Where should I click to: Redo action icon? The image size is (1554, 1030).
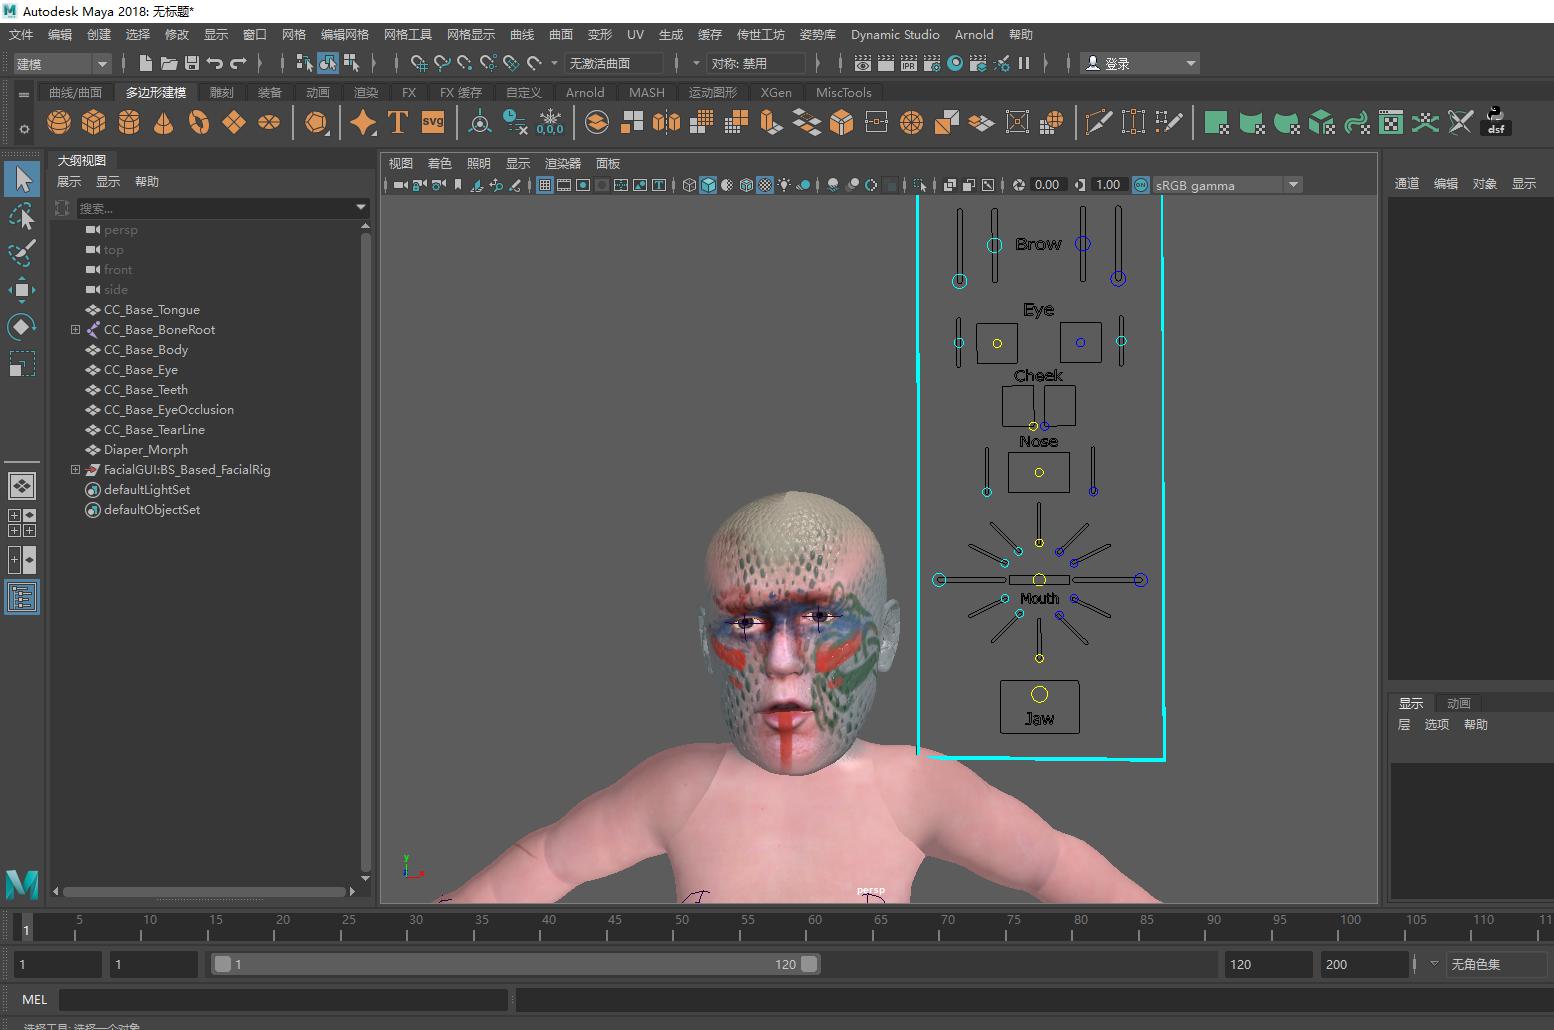point(238,63)
